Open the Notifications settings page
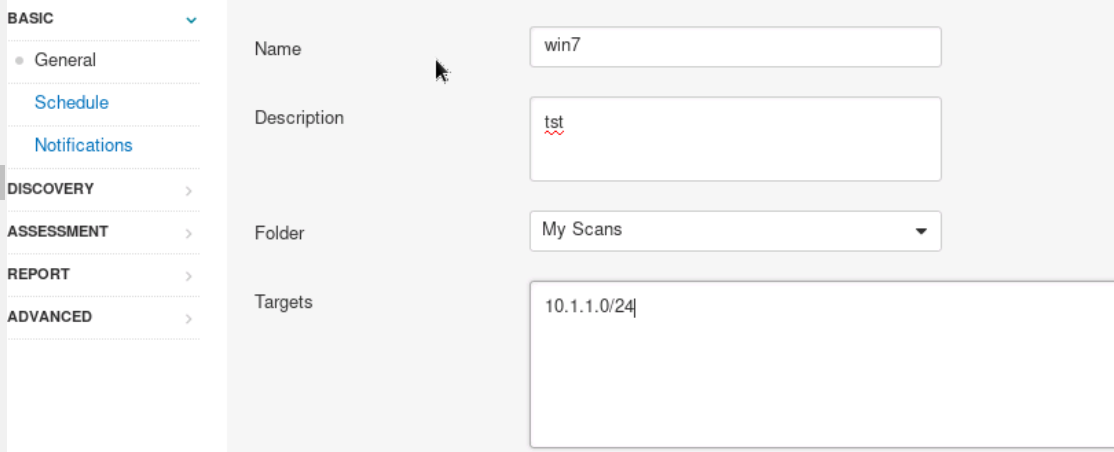The height and width of the screenshot is (452, 1114). pyautogui.click(x=83, y=145)
